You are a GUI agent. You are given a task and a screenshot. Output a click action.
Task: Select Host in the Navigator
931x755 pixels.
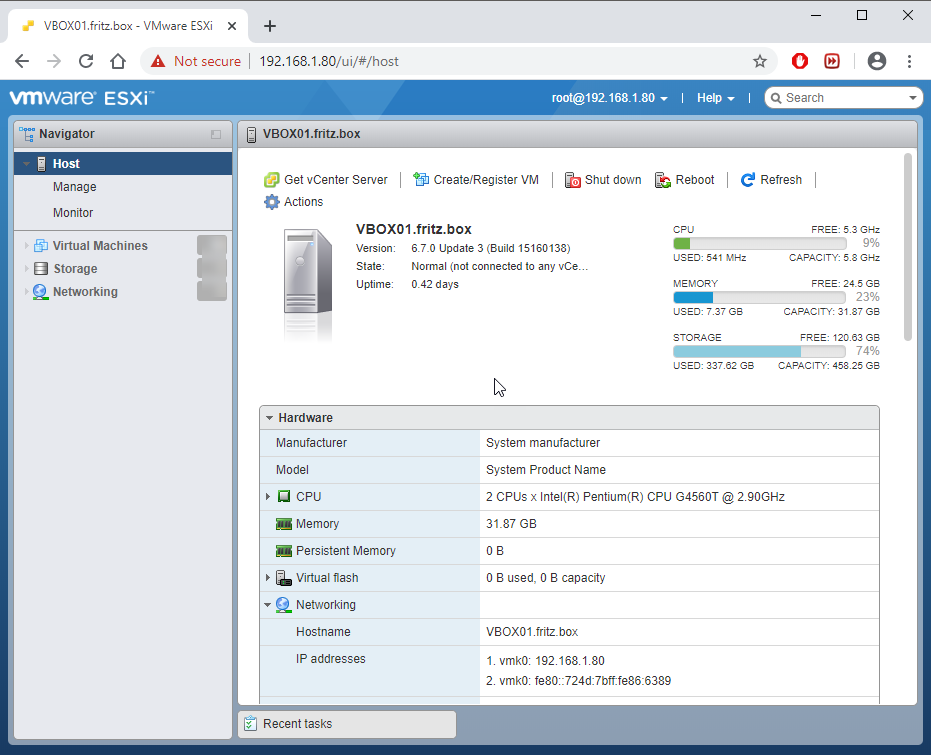pyautogui.click(x=123, y=164)
